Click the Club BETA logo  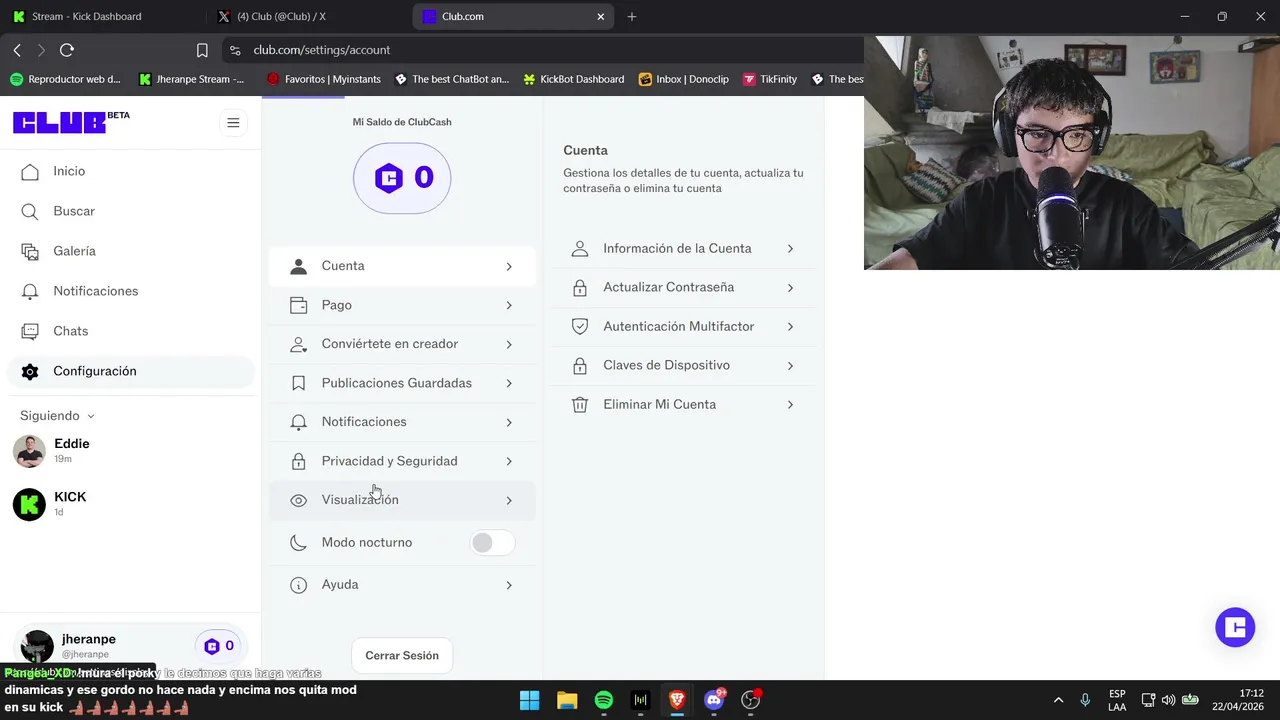71,122
